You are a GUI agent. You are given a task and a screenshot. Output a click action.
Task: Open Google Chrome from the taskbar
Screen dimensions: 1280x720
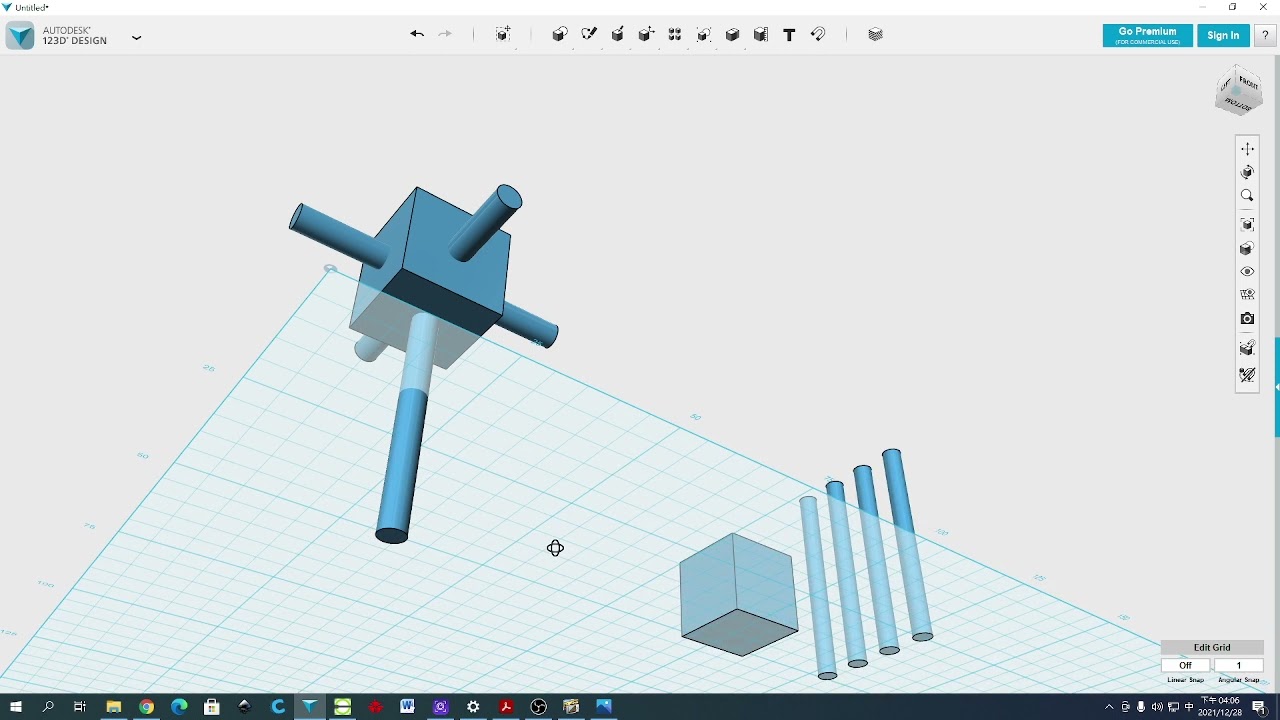pyautogui.click(x=146, y=707)
